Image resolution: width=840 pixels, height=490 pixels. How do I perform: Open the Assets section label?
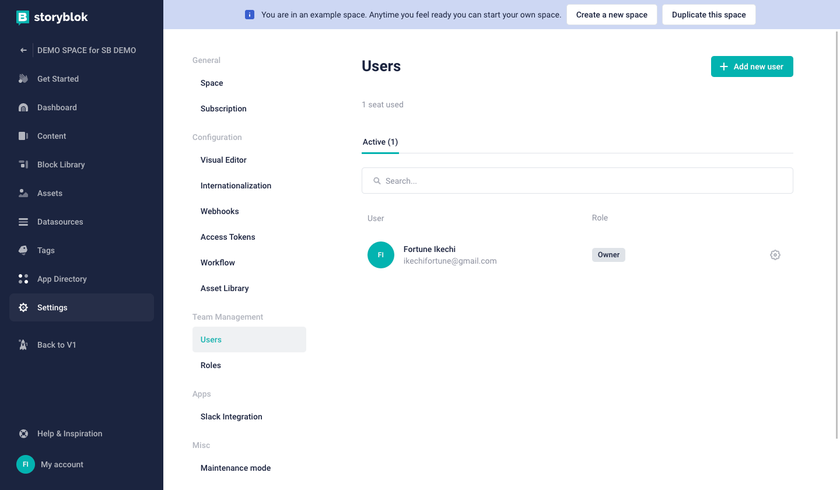click(50, 193)
